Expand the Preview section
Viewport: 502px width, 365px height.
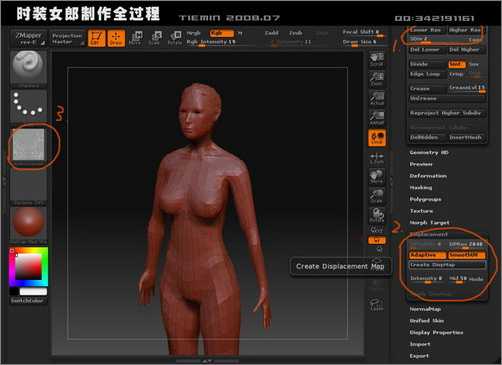(421, 164)
